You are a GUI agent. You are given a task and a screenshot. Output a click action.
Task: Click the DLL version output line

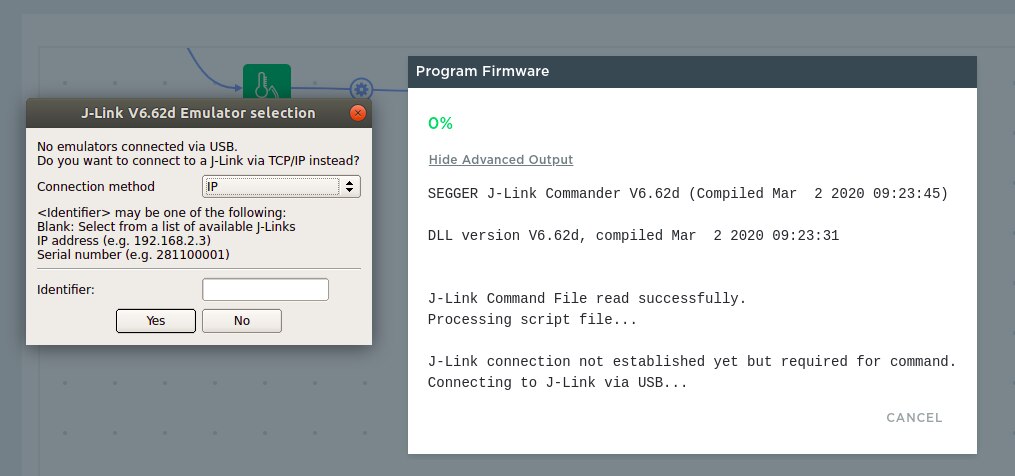pyautogui.click(x=632, y=236)
